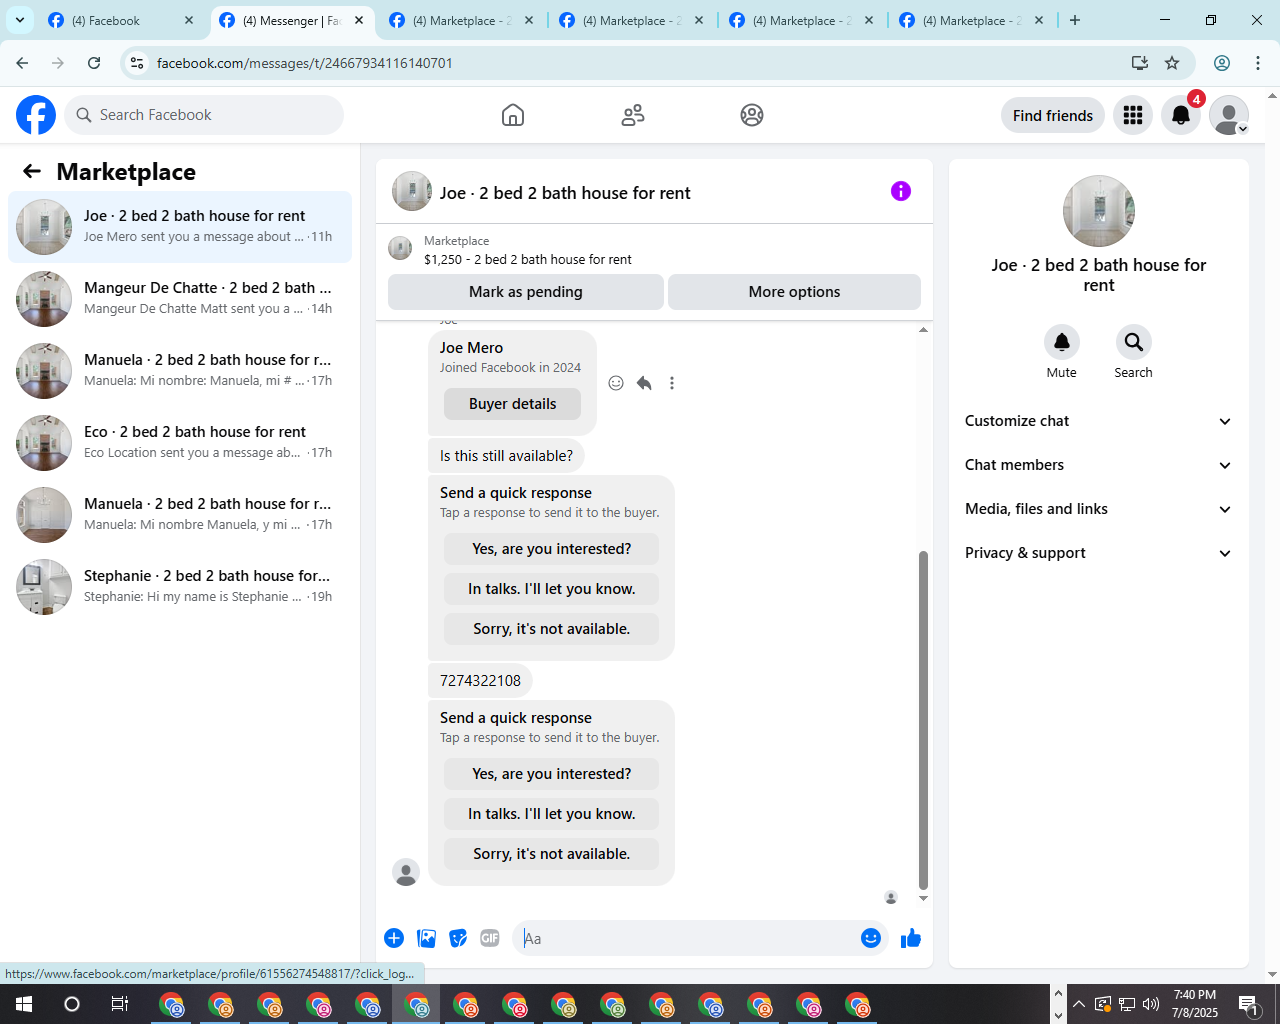Image resolution: width=1280 pixels, height=1024 pixels.
Task: Open Windows Task View
Action: (120, 1004)
